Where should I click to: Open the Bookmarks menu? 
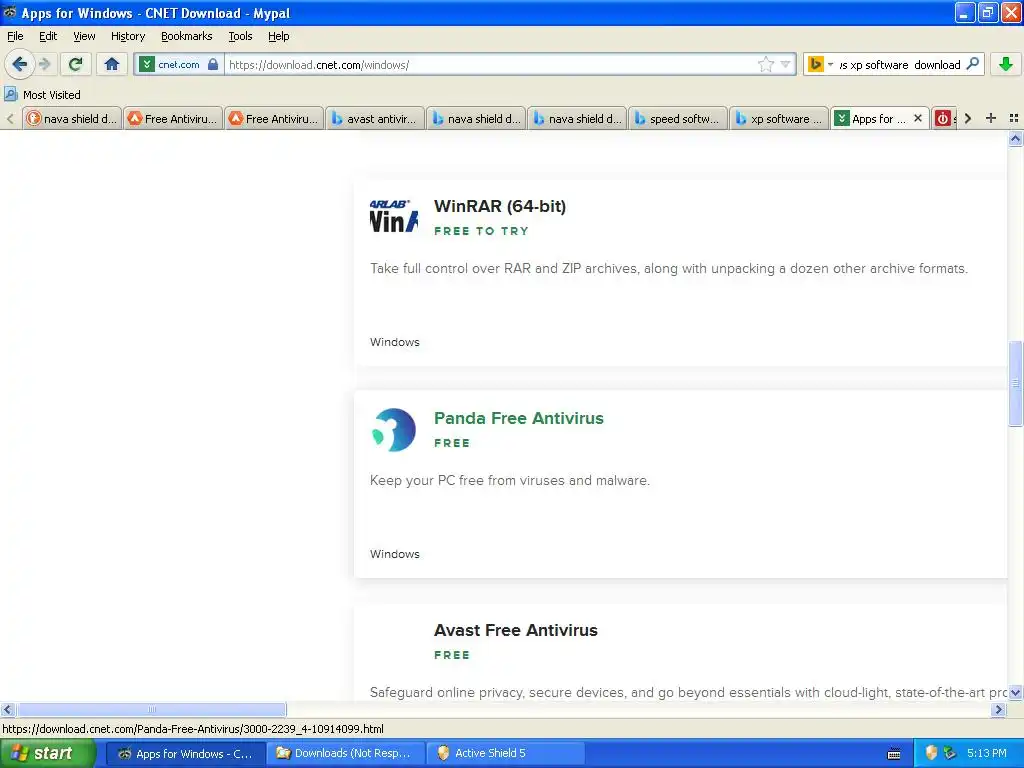tap(187, 36)
